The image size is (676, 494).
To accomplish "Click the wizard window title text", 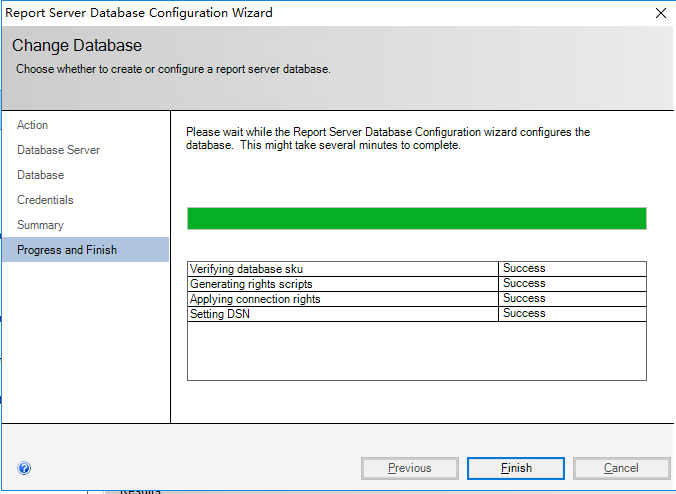I will point(138,13).
